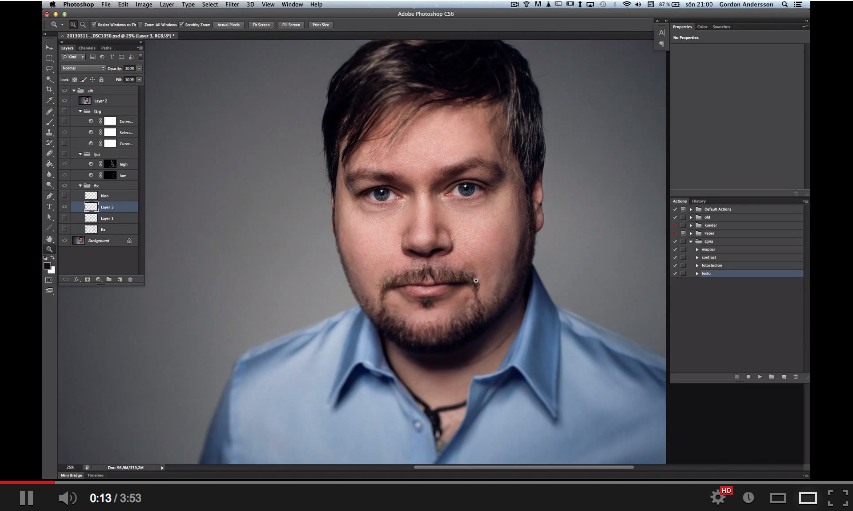Open the layer filter Kind dropdown

[73, 57]
